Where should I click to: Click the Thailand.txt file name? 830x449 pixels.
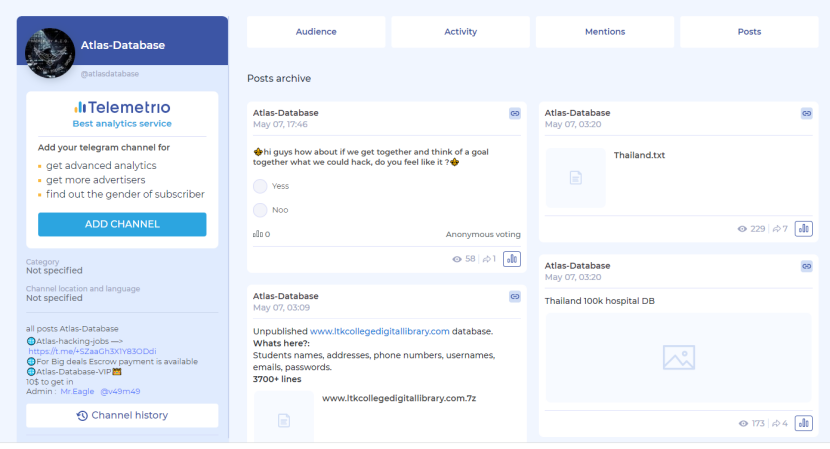[x=639, y=155]
